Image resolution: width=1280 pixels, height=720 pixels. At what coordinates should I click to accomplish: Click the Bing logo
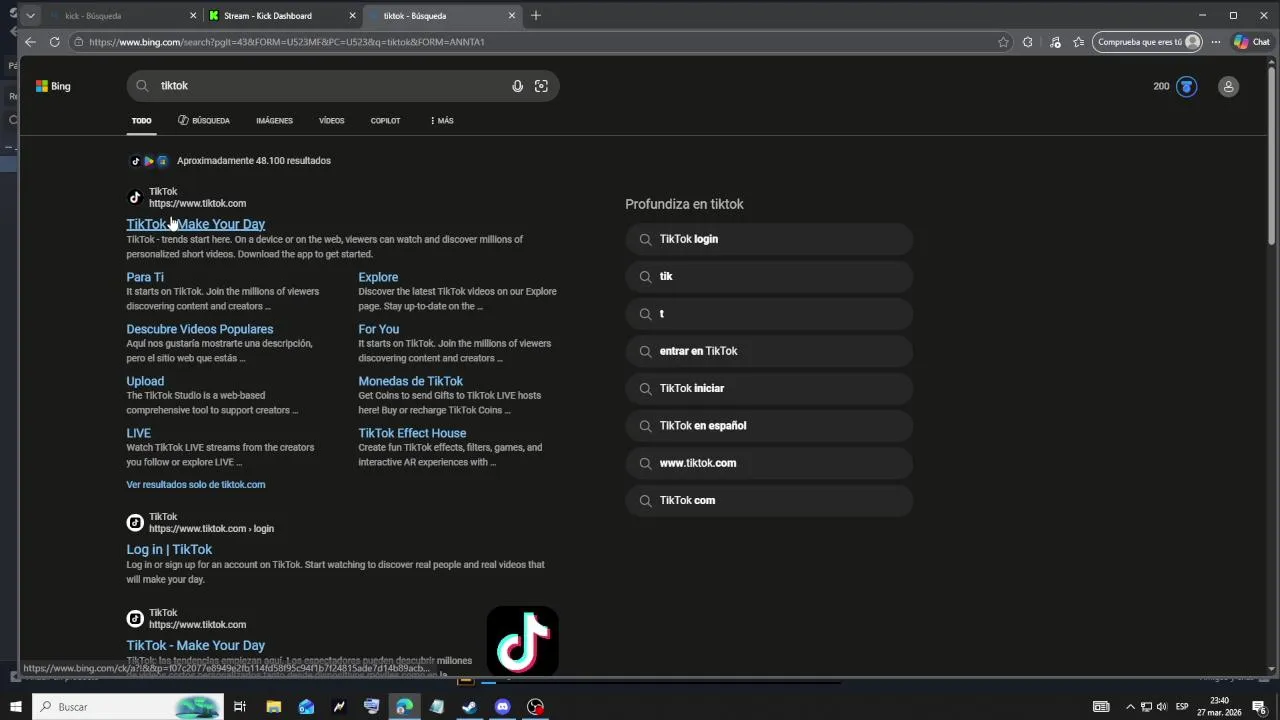coord(53,86)
